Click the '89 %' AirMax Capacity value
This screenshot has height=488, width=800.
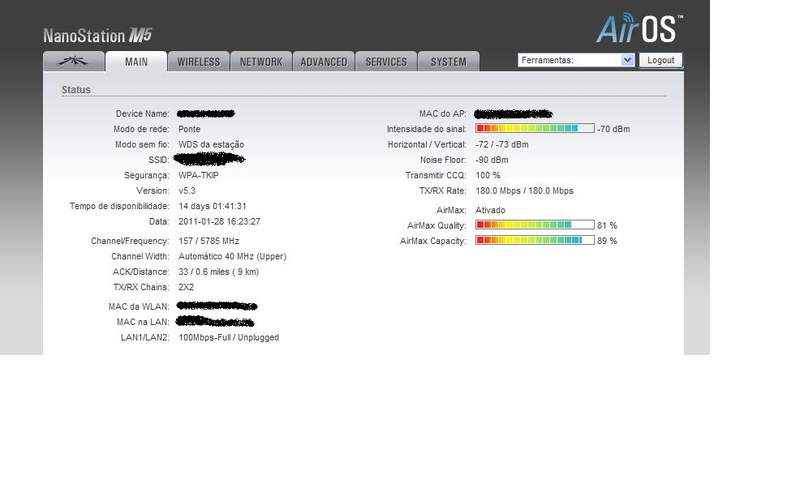pos(607,241)
